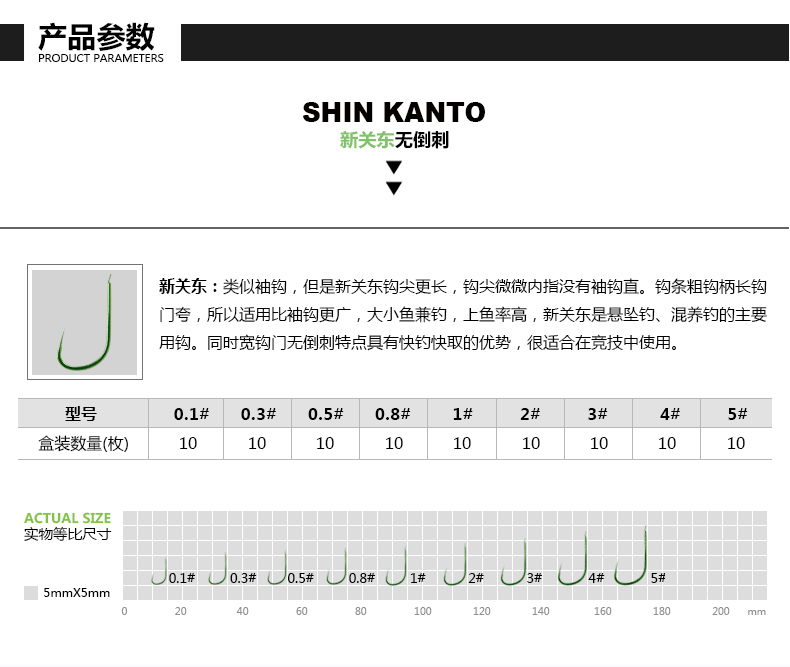Image resolution: width=790 pixels, height=667 pixels.
Task: Click the 0.3# hook in size chart
Action: pos(218,569)
